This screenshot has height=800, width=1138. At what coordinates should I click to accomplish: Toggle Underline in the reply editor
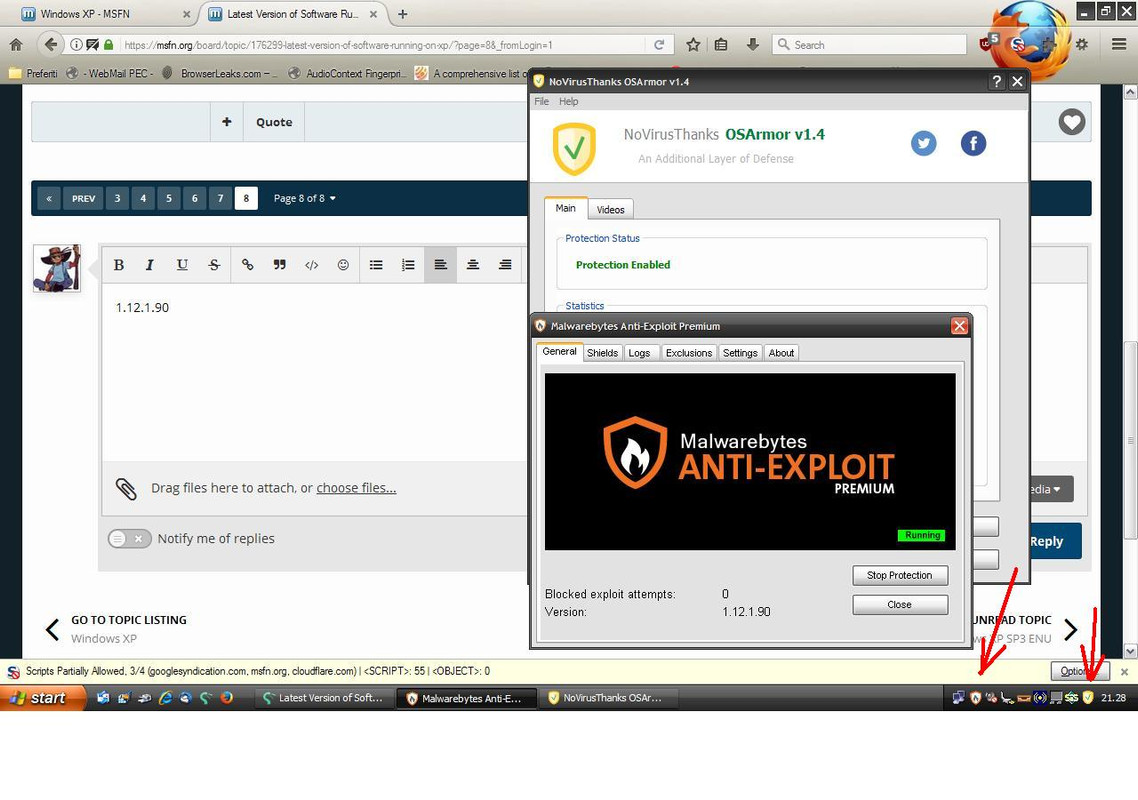[182, 265]
